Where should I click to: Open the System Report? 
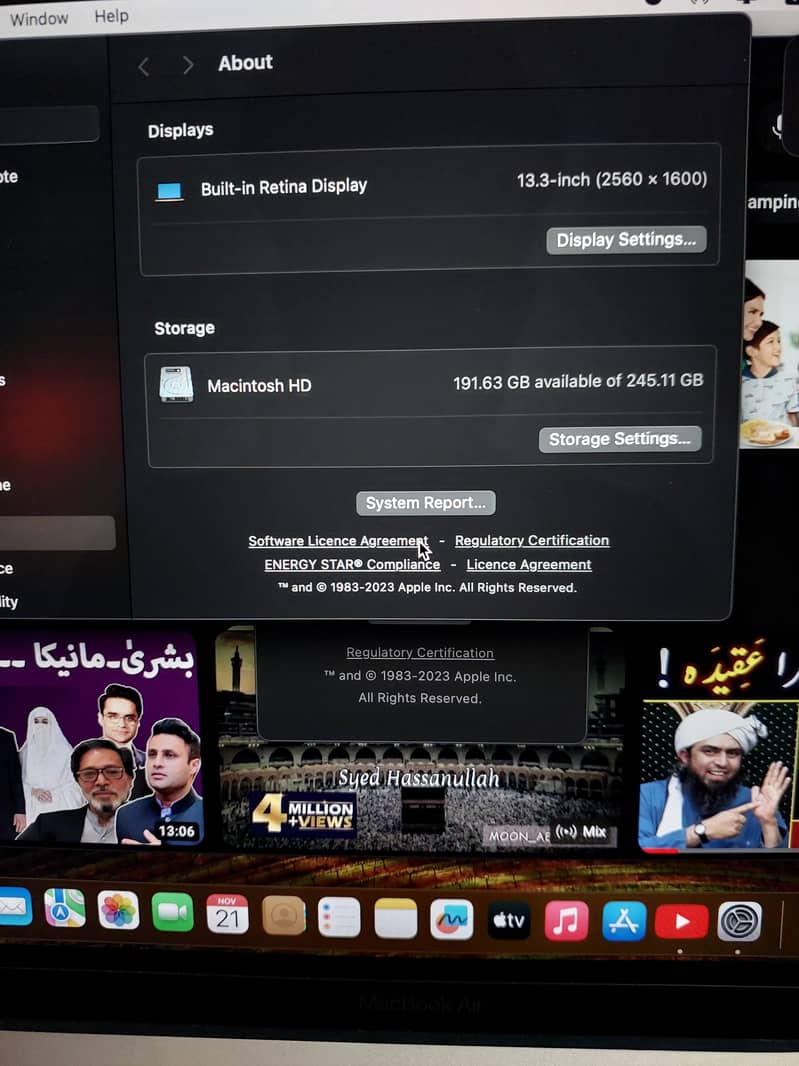pyautogui.click(x=426, y=503)
